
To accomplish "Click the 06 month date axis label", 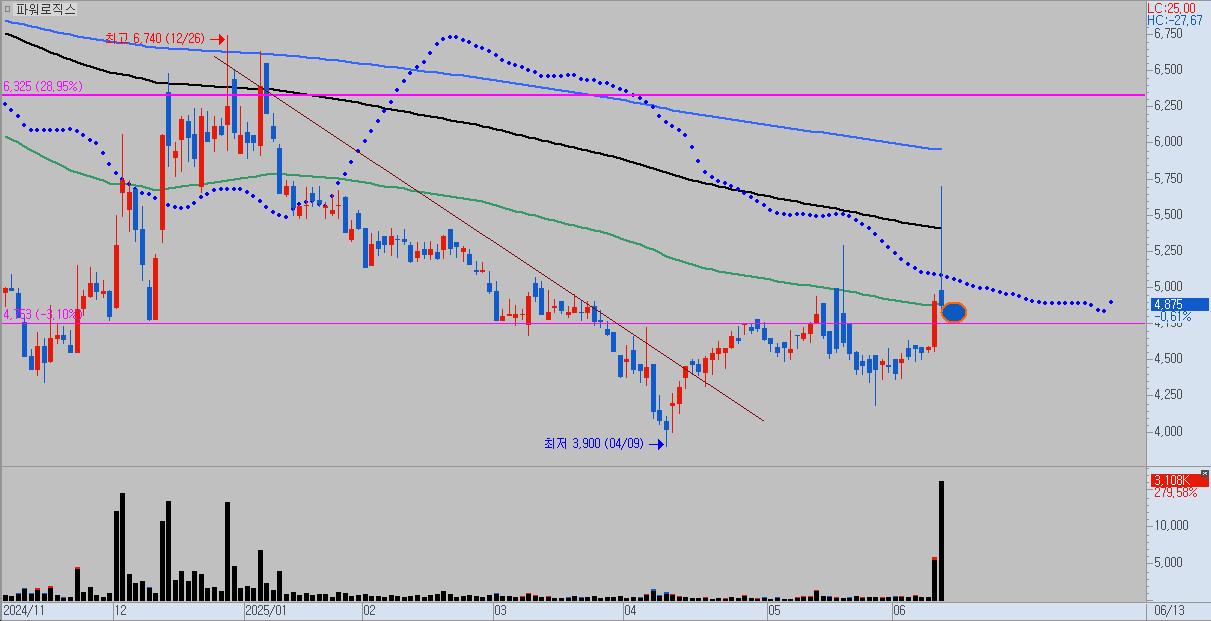I will (898, 609).
